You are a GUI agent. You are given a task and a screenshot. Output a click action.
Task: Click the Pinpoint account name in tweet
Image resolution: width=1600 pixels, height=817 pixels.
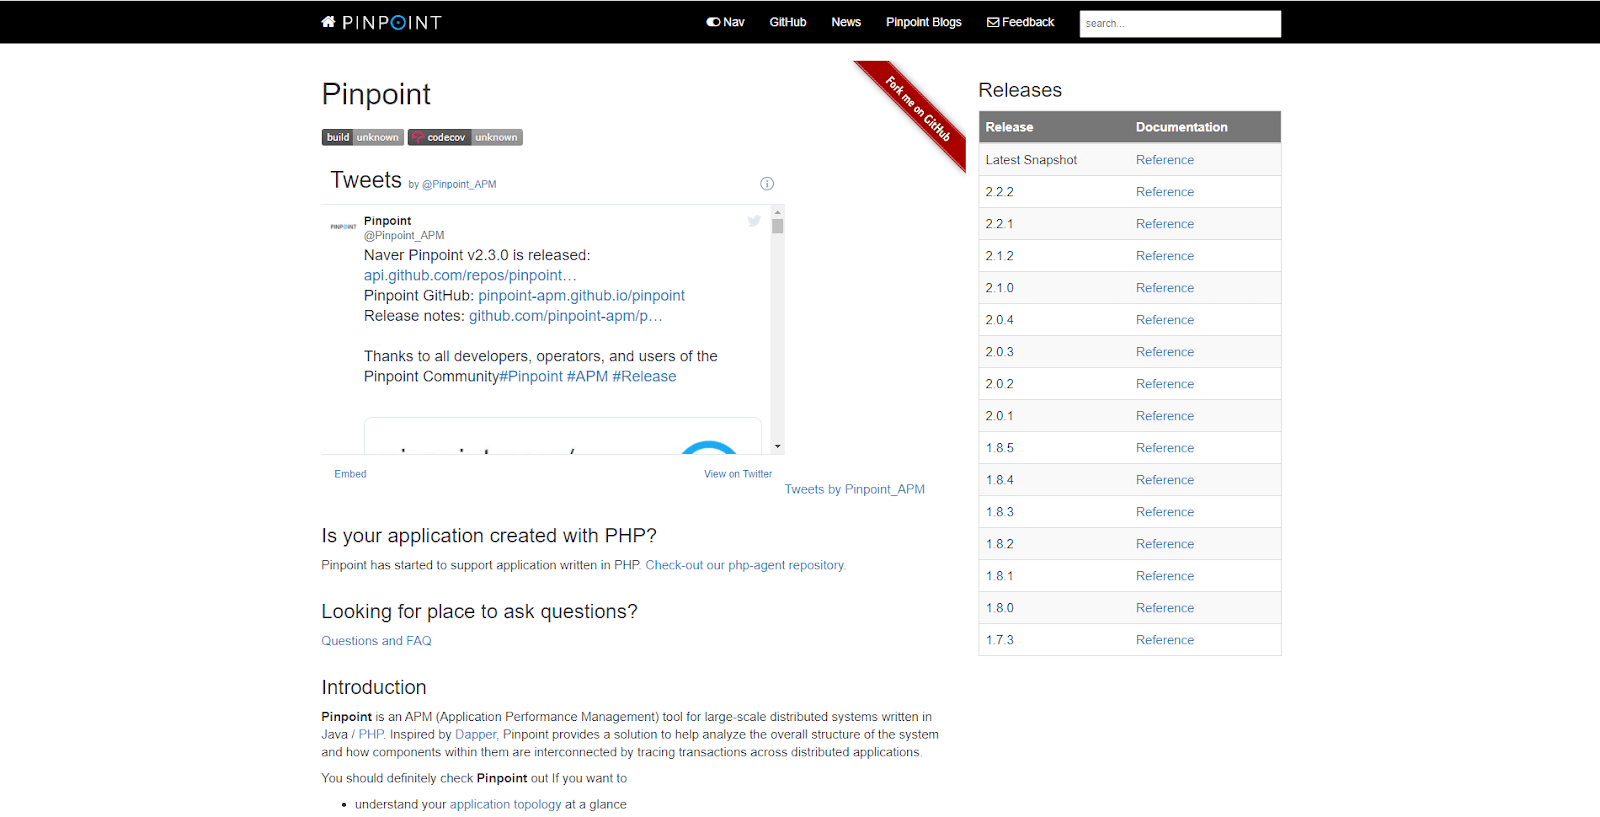point(388,221)
